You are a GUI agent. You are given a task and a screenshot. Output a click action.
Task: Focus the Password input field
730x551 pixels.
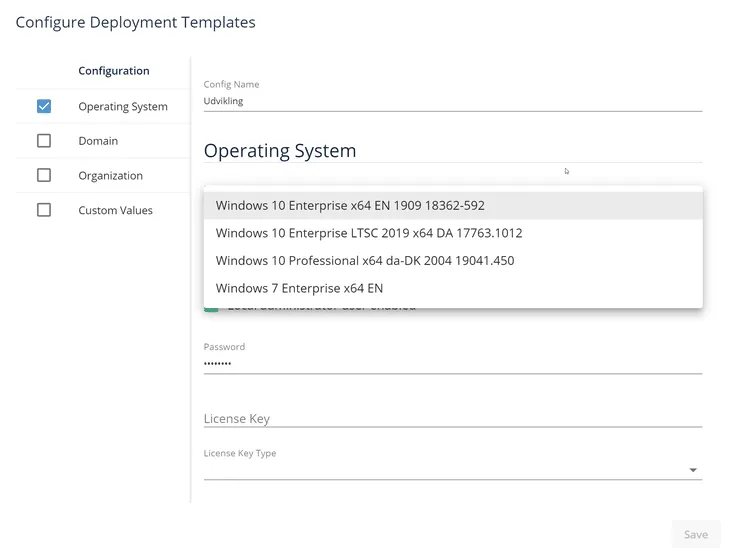(453, 363)
